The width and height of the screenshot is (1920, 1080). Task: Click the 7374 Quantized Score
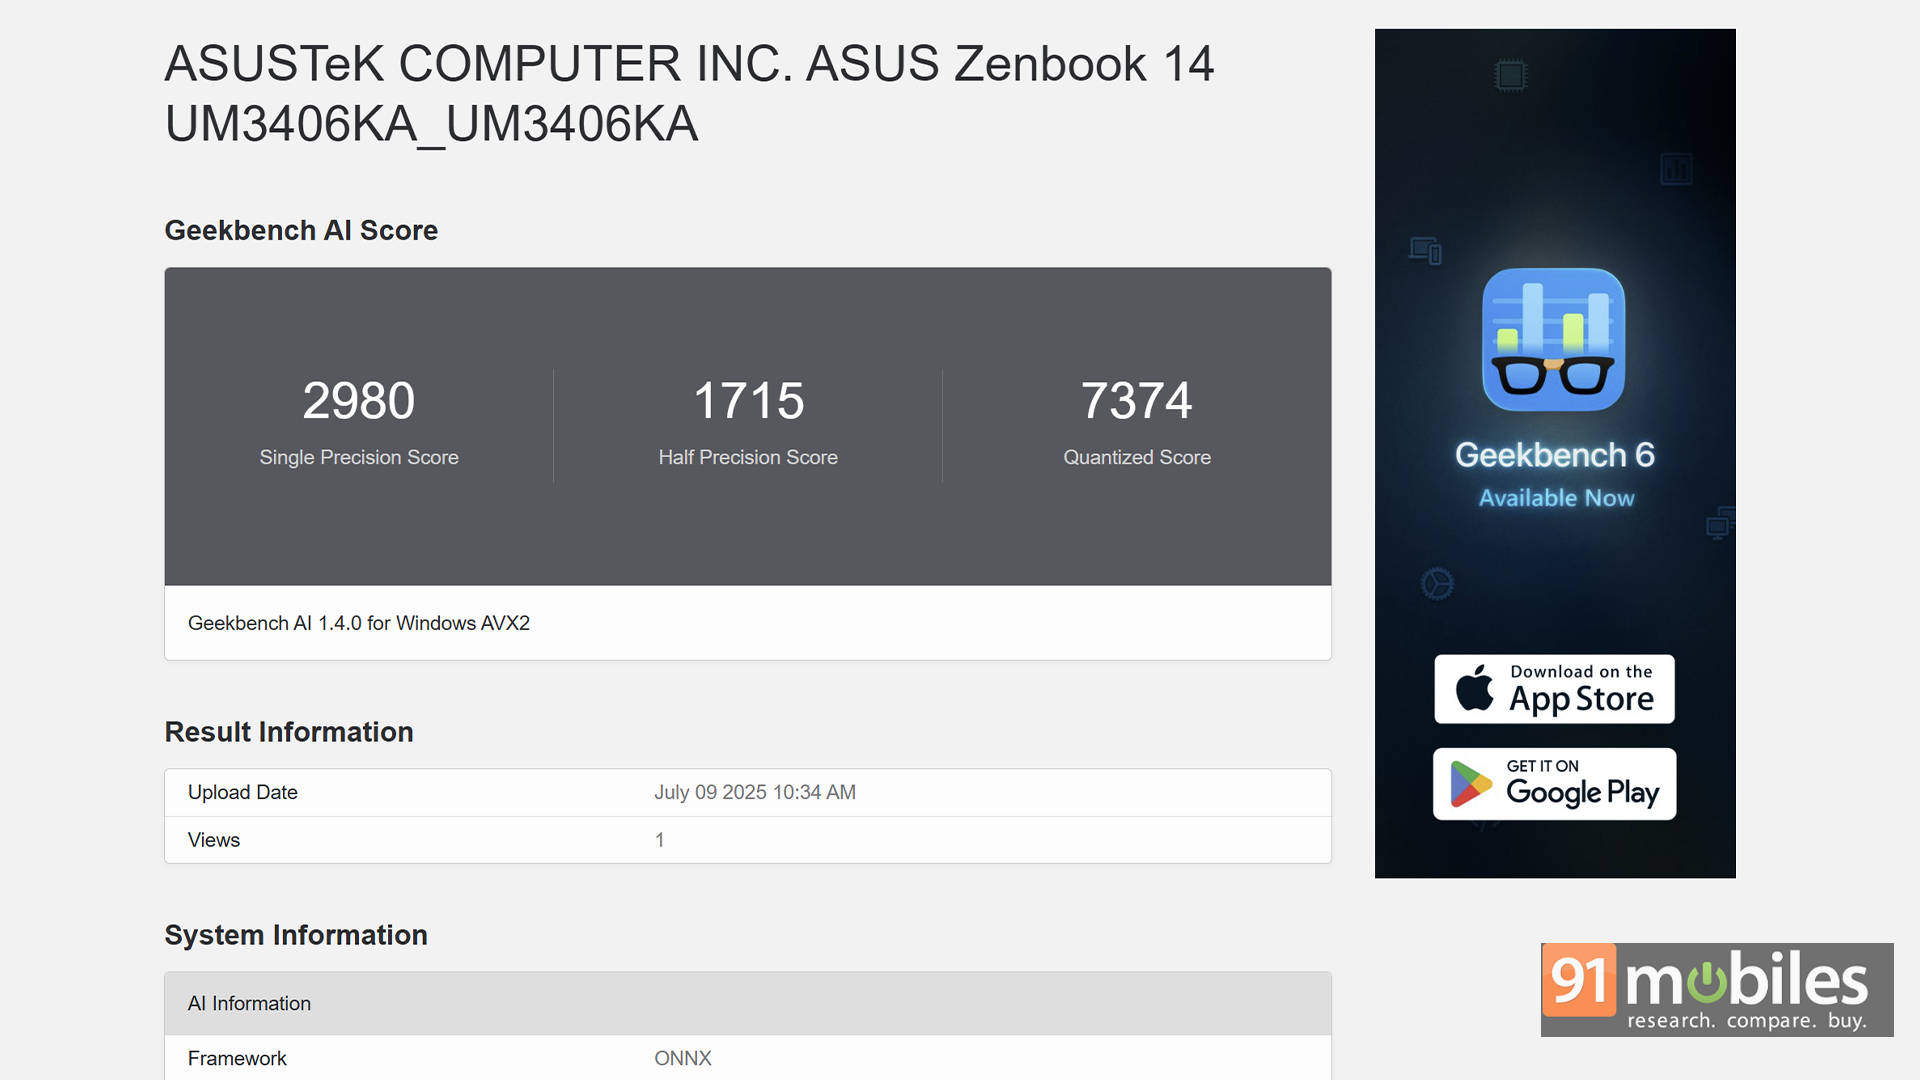pyautogui.click(x=1136, y=401)
